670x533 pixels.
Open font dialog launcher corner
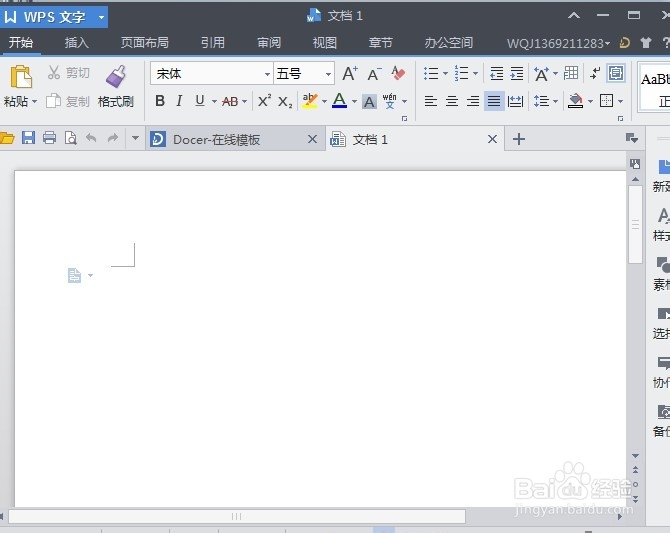pyautogui.click(x=404, y=118)
